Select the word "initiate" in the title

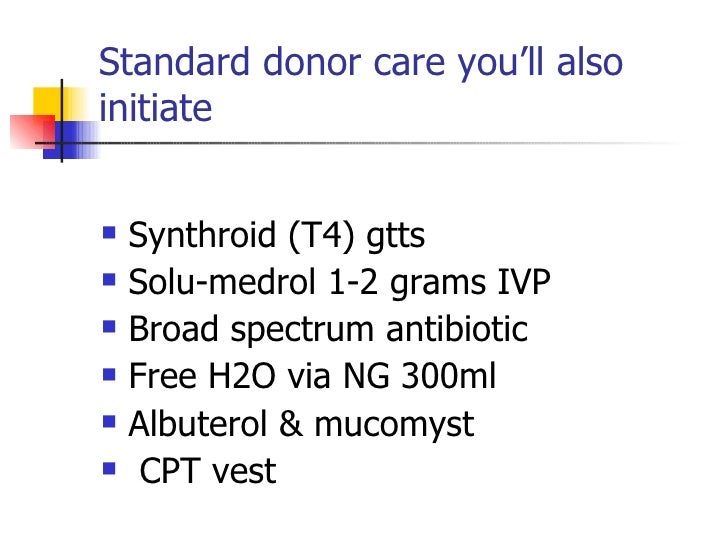point(156,107)
